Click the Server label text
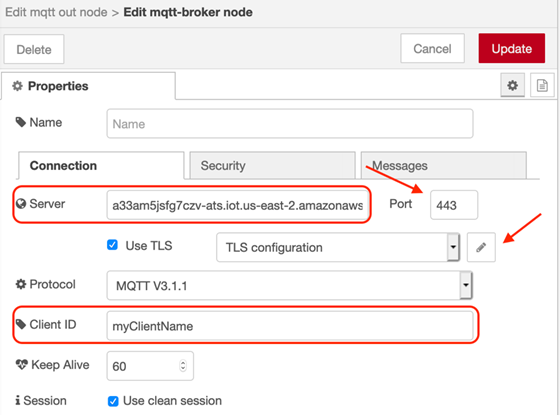The height and width of the screenshot is (415, 560). pyautogui.click(x=47, y=204)
